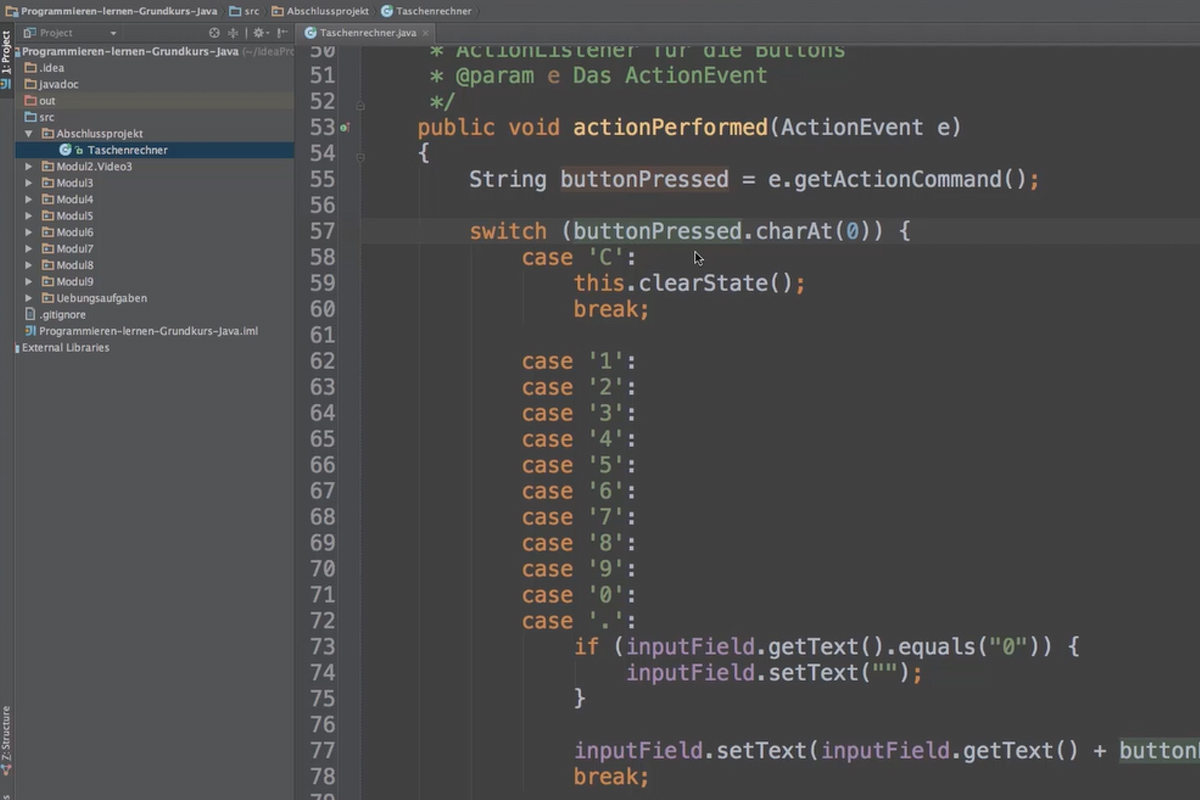Expand the Modul3 package
1200x800 pixels.
pyautogui.click(x=29, y=183)
